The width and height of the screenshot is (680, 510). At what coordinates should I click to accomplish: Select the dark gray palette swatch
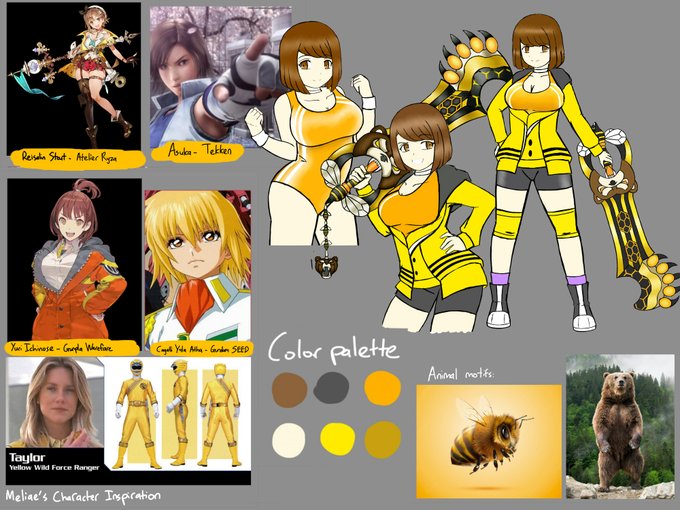tap(331, 388)
